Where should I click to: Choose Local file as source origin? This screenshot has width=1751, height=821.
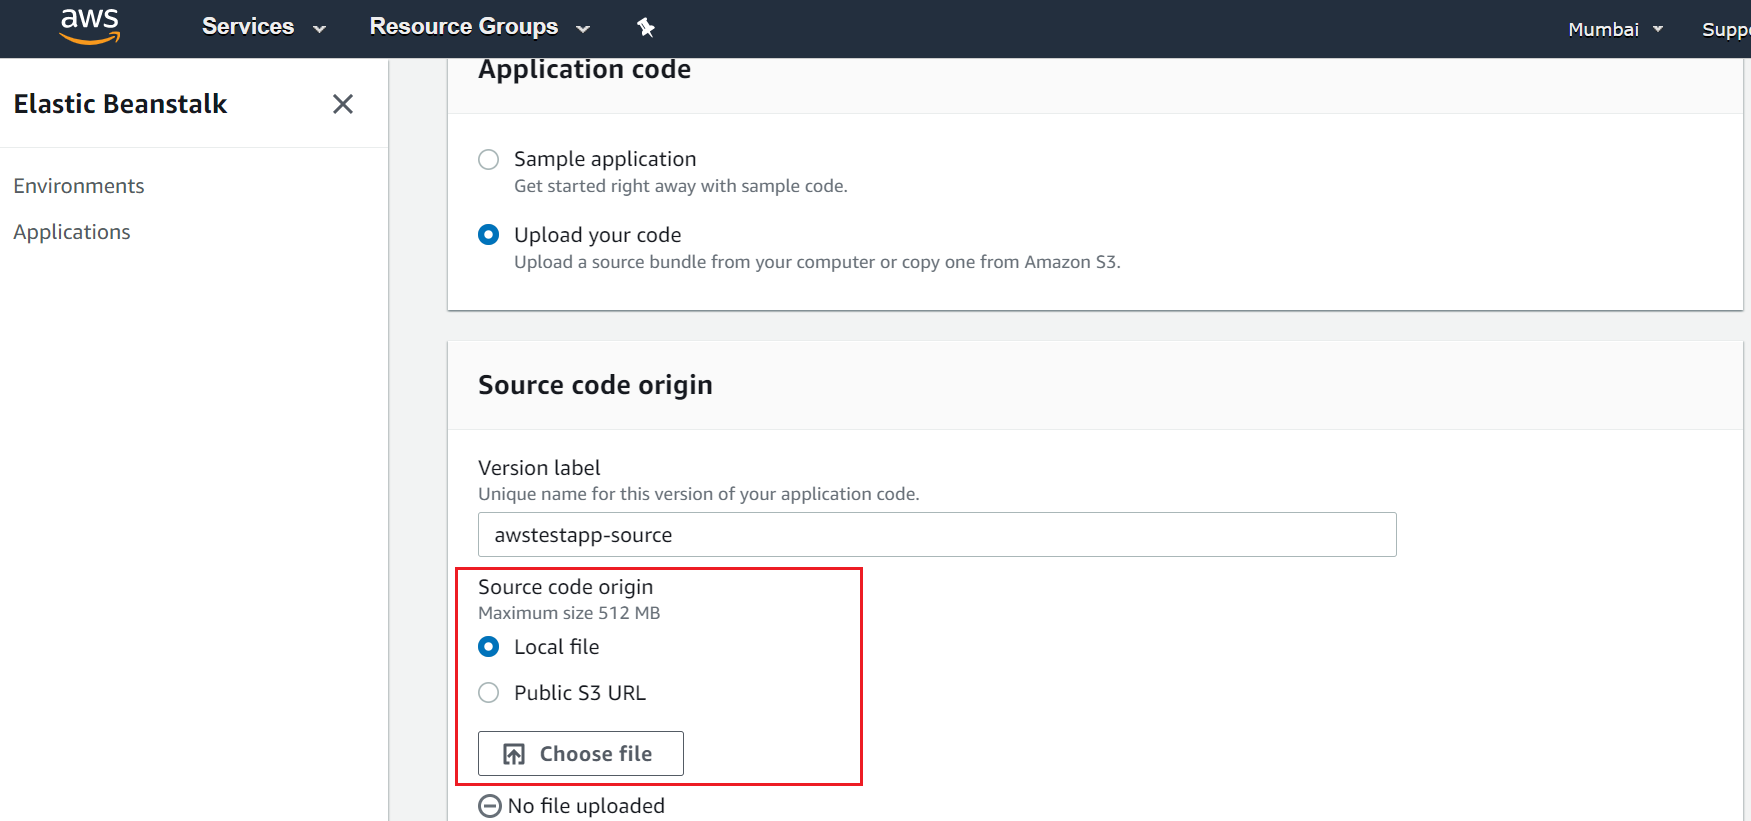pos(488,647)
